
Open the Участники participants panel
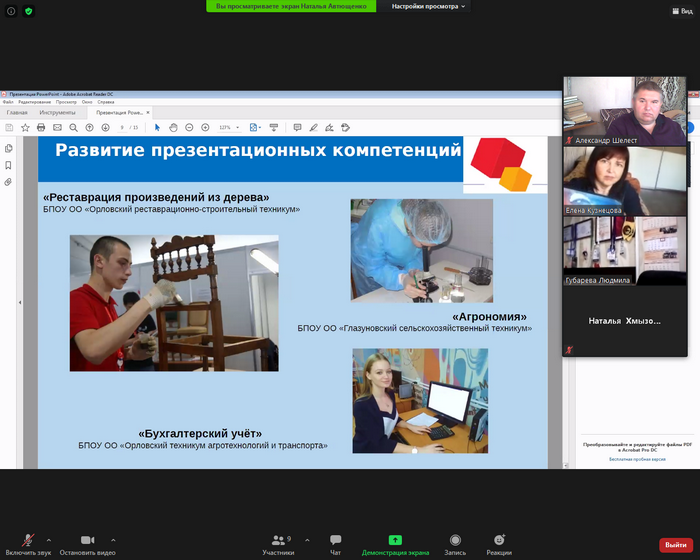278,543
